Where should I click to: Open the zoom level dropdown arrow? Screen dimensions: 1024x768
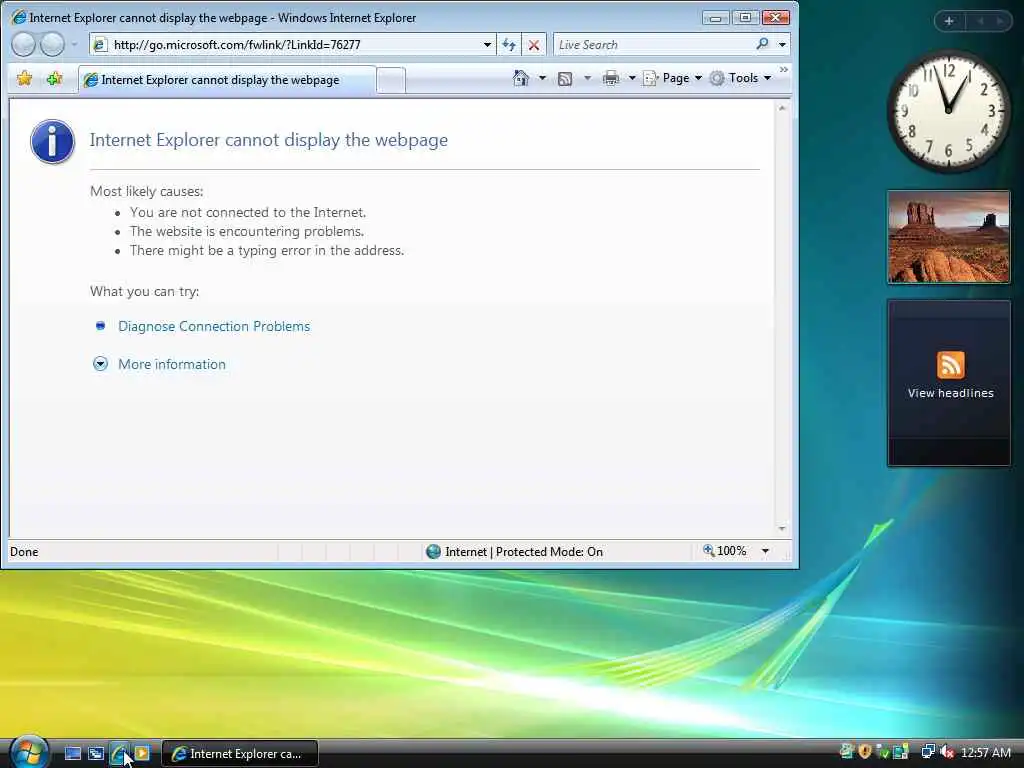pyautogui.click(x=765, y=551)
